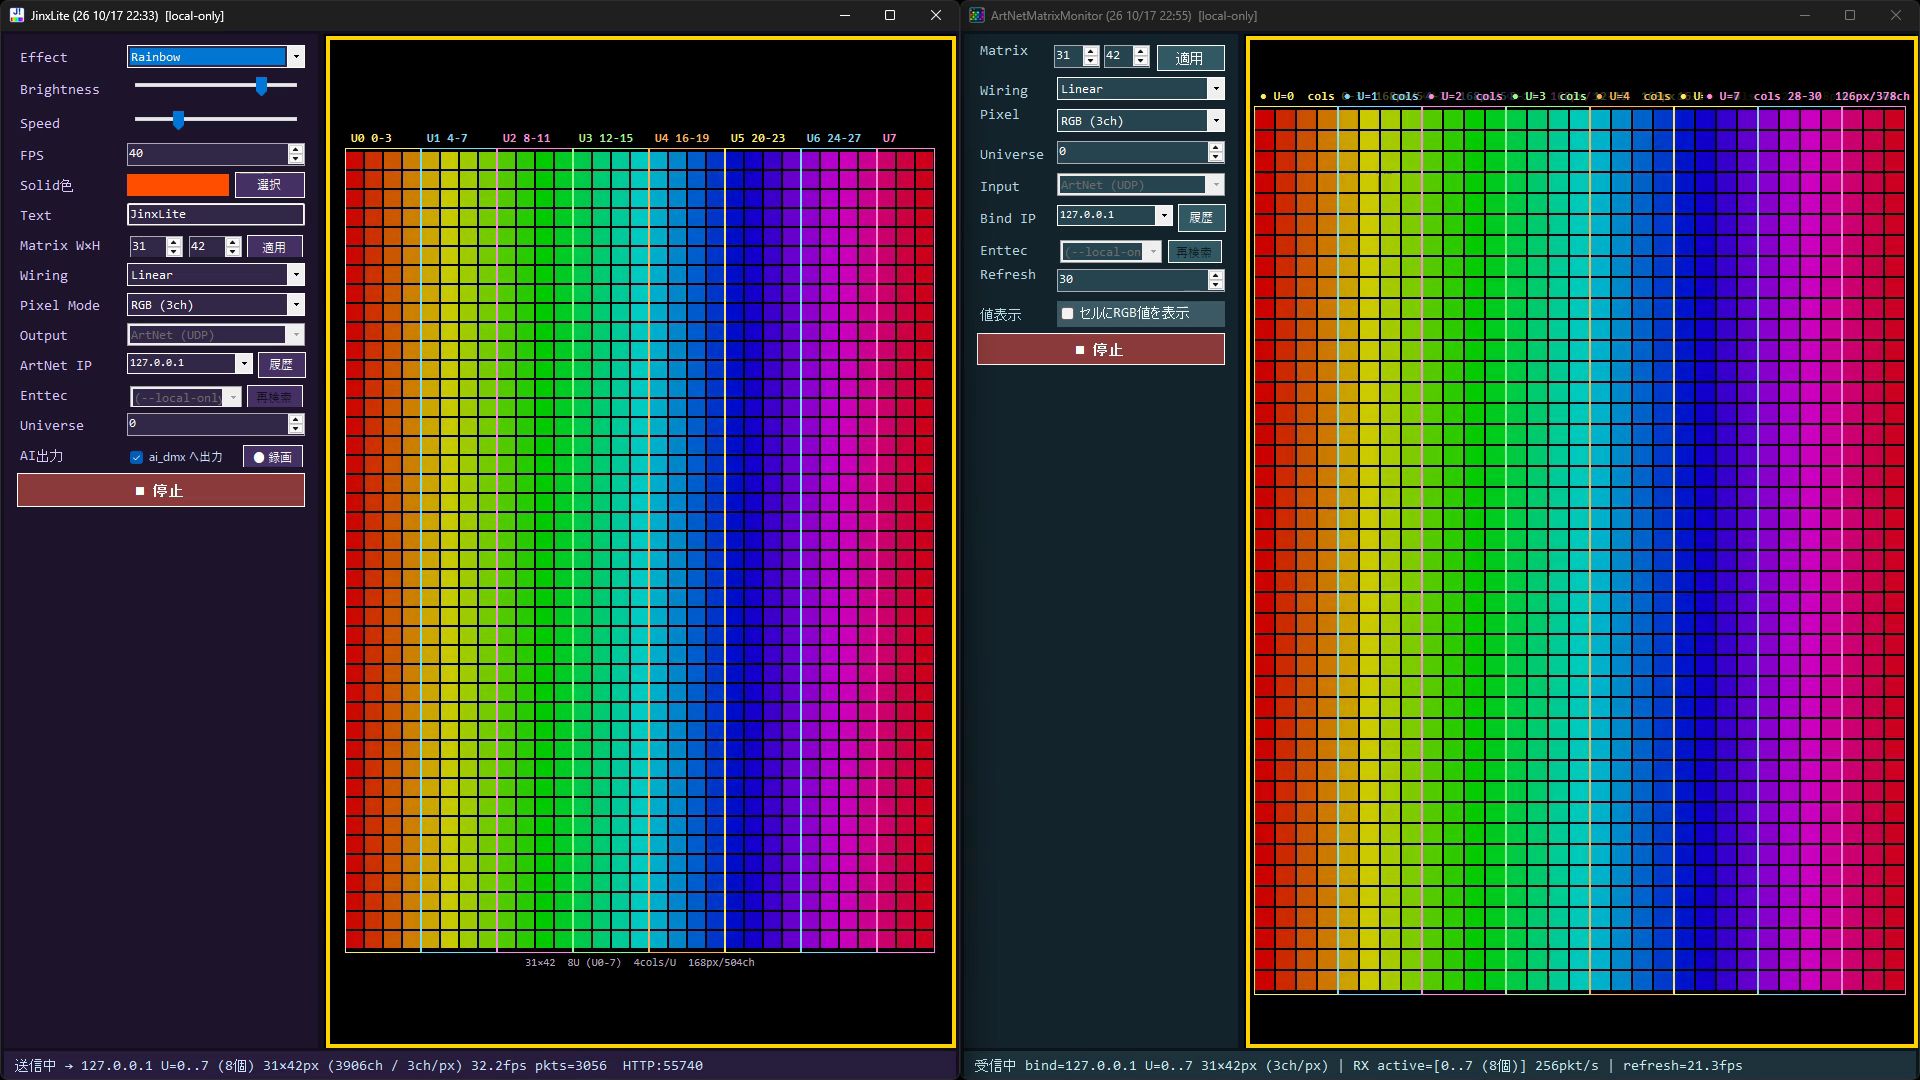Maximize the ArtNetMatrixMonitor window

pos(1850,15)
